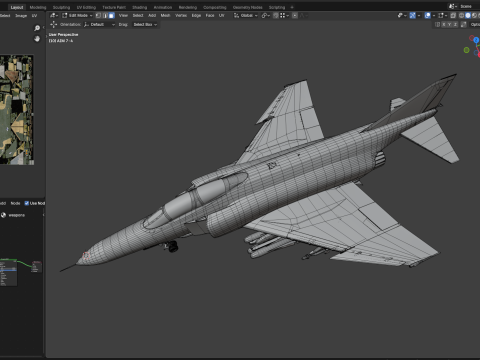480x360 pixels.
Task: Open the mesh edit overlay dropdown
Action: (x=442, y=15)
